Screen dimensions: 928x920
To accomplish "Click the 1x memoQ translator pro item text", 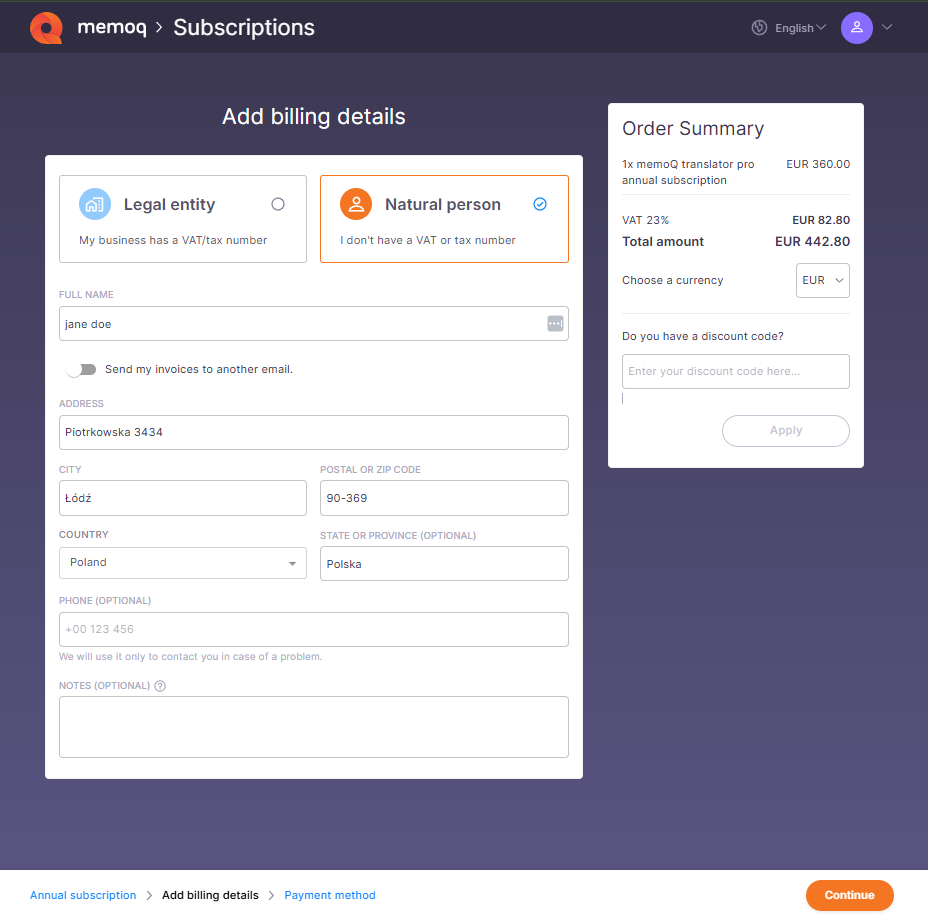I will tap(688, 172).
